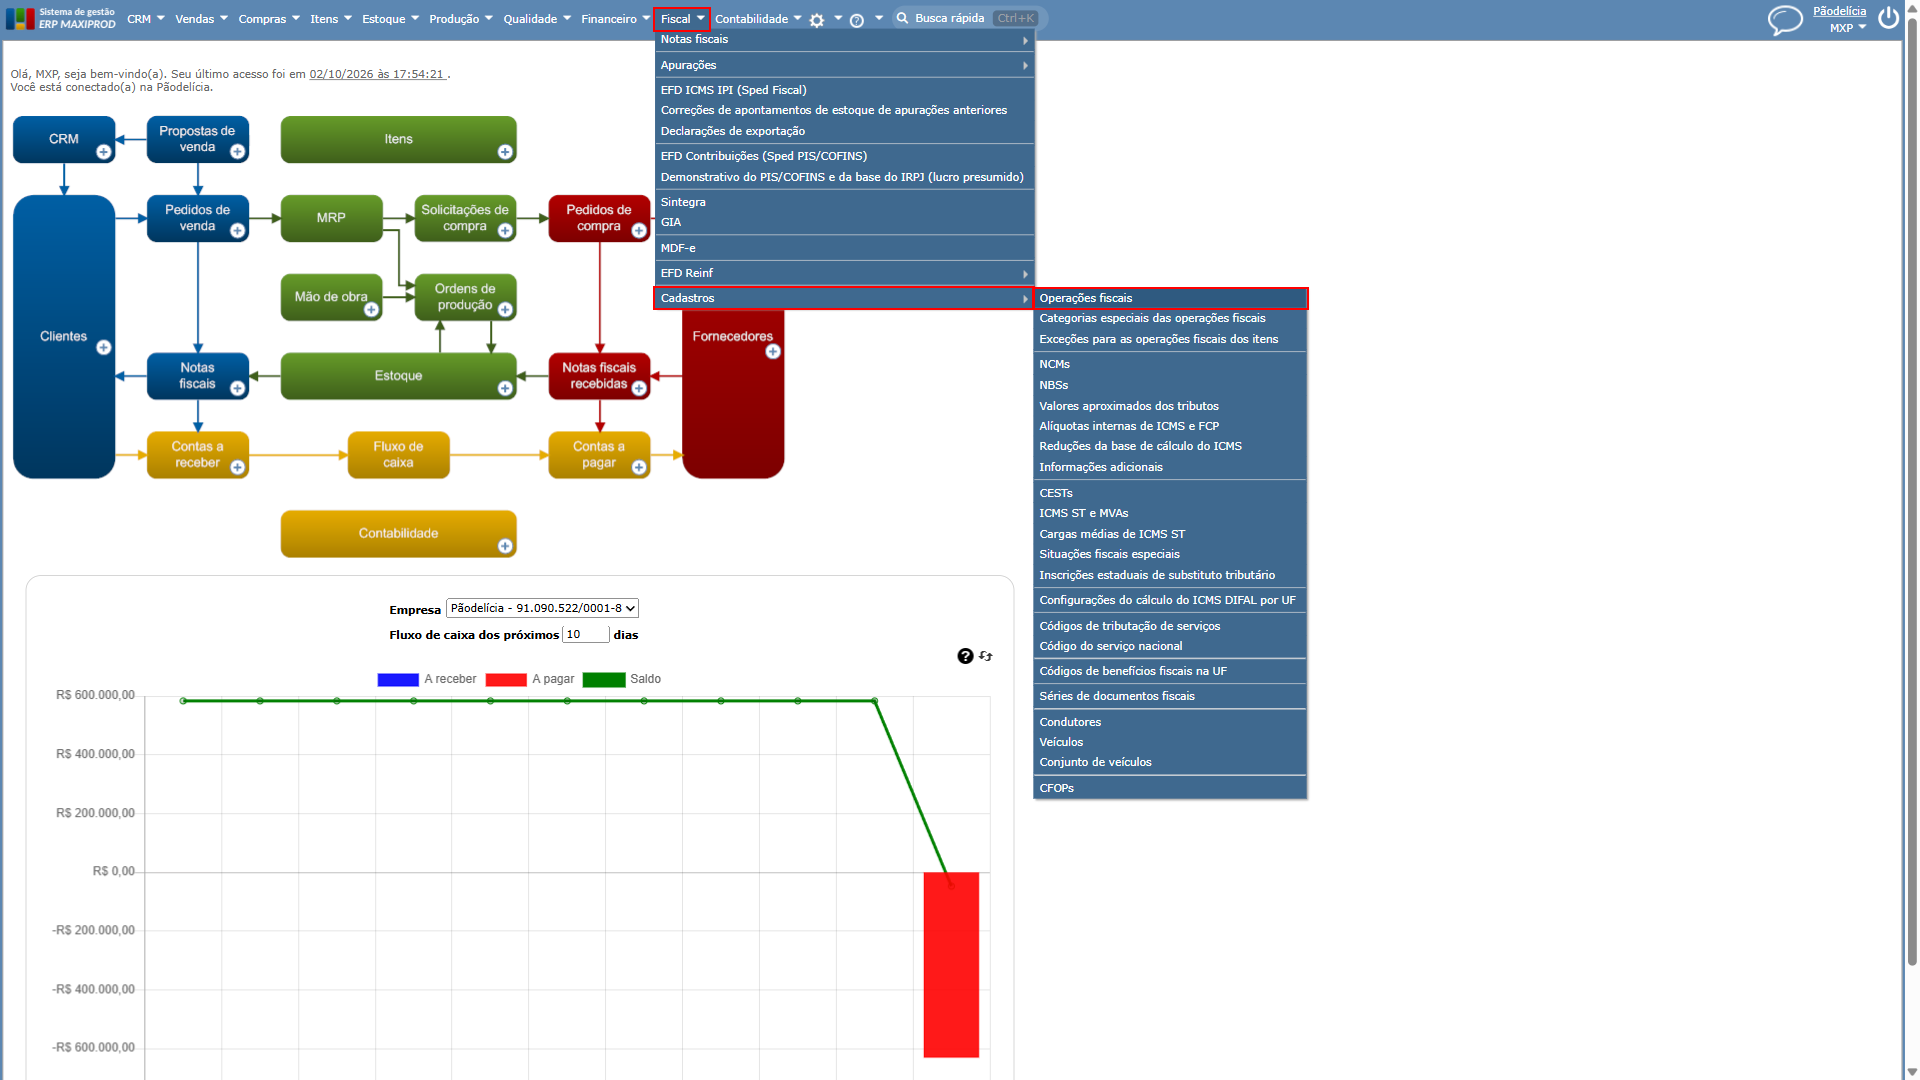Click the cash flow days input field
The image size is (1920, 1080).
point(586,634)
